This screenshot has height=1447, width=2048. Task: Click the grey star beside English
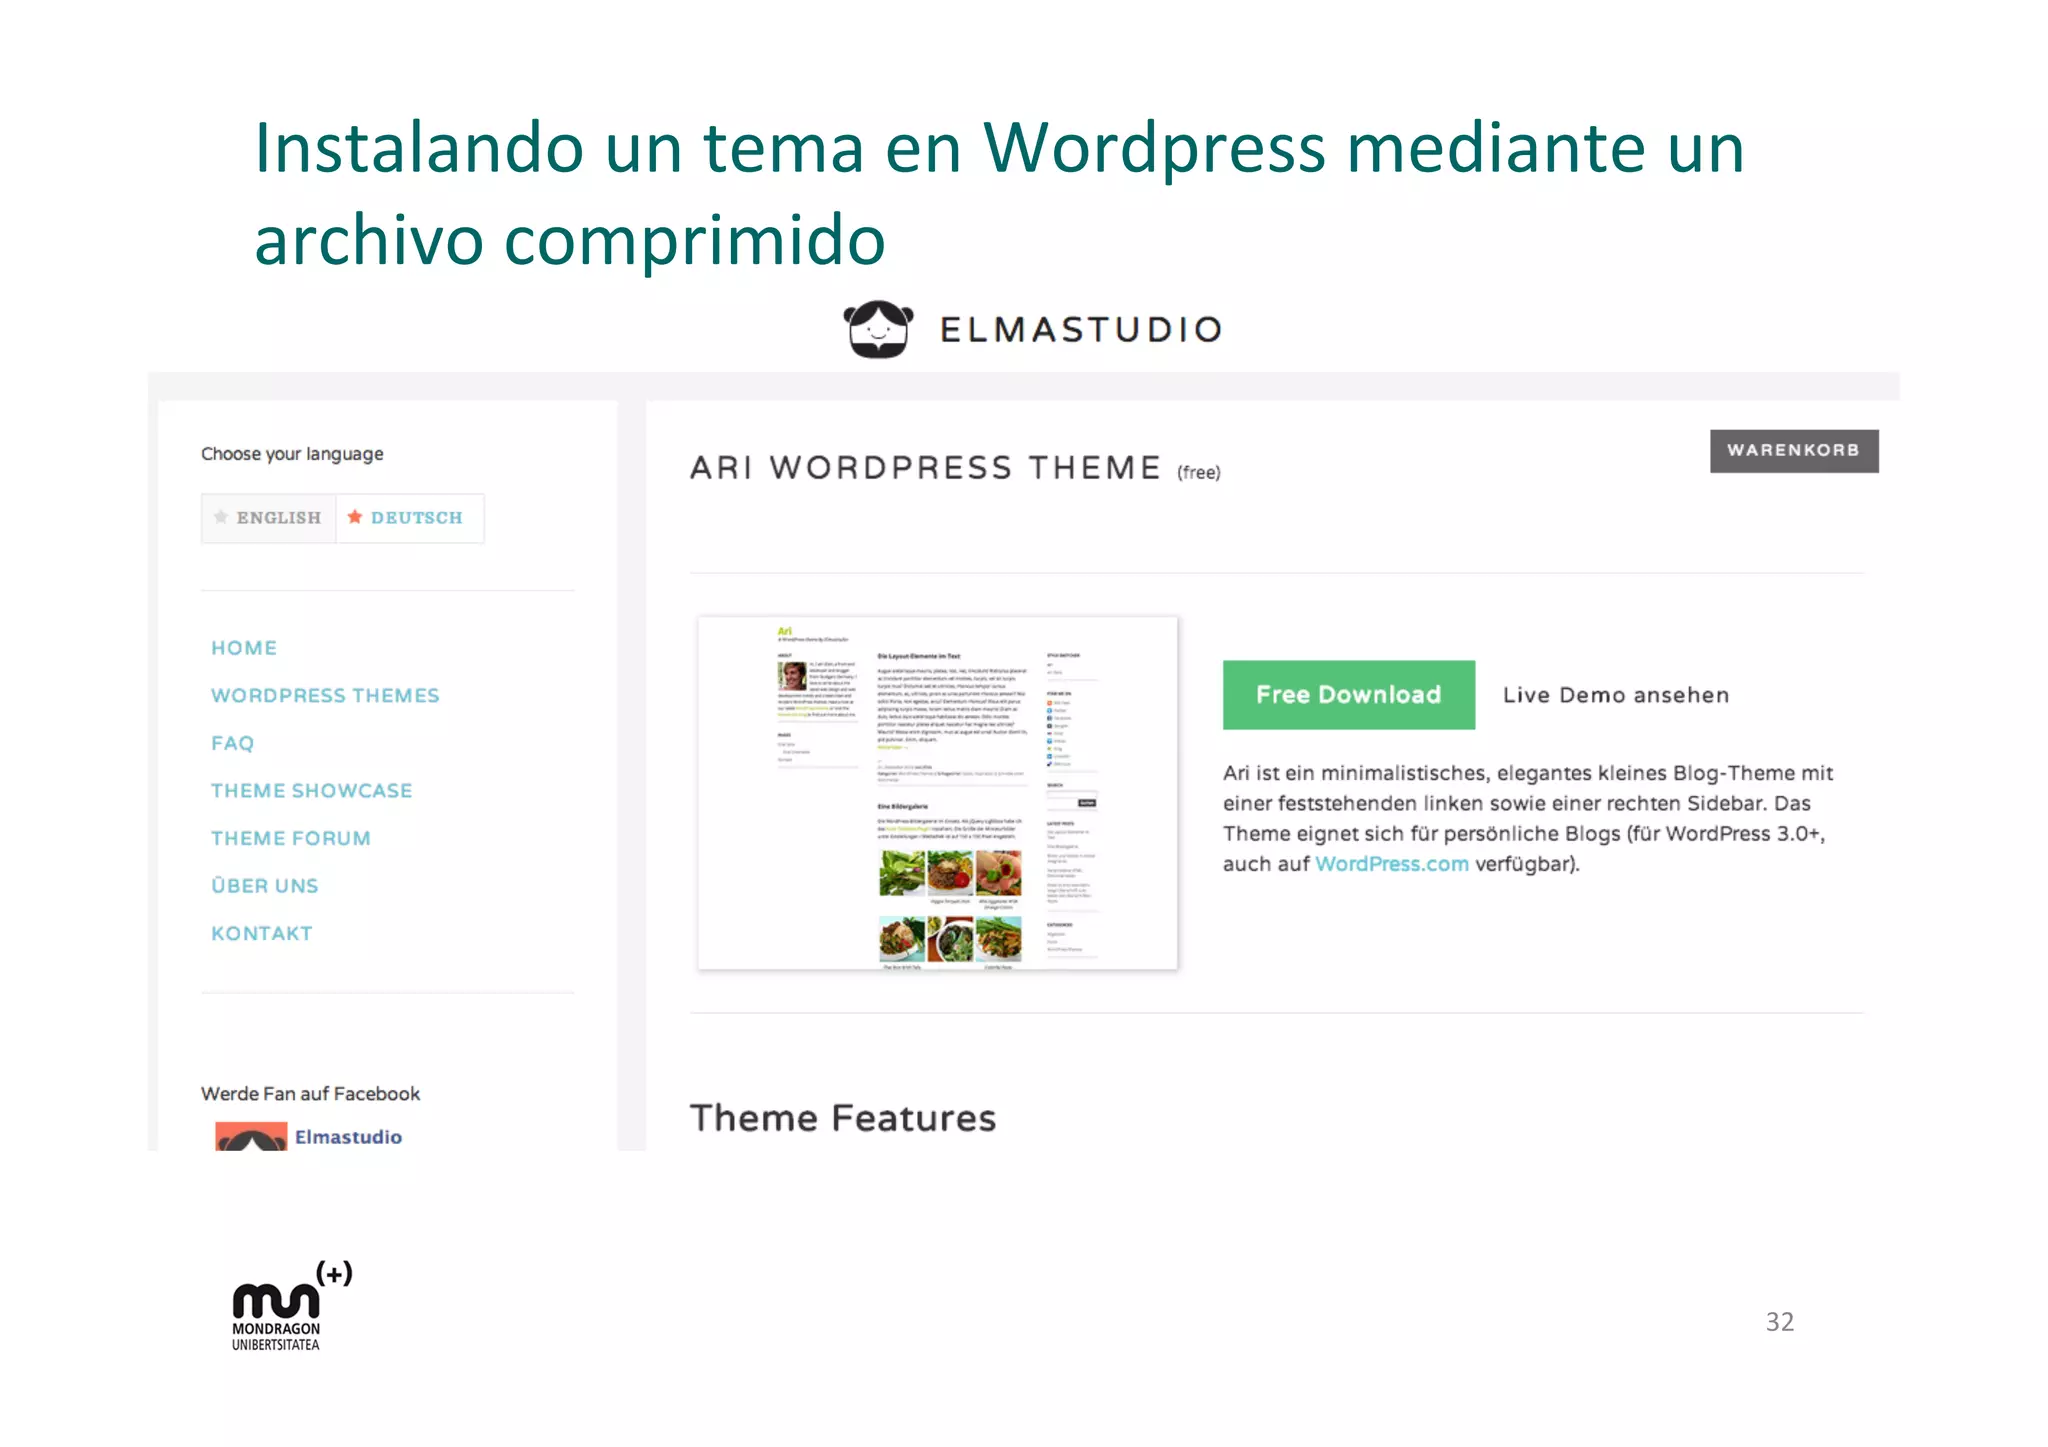pyautogui.click(x=221, y=517)
